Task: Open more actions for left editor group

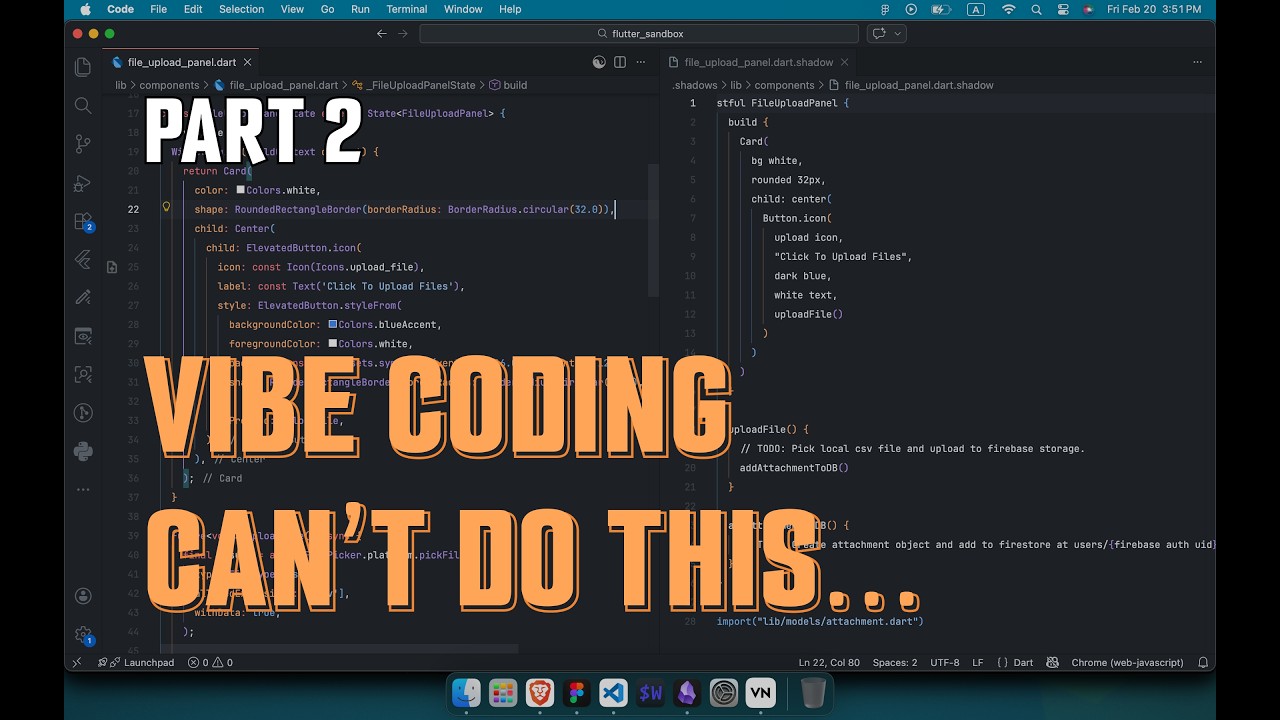Action: [641, 62]
